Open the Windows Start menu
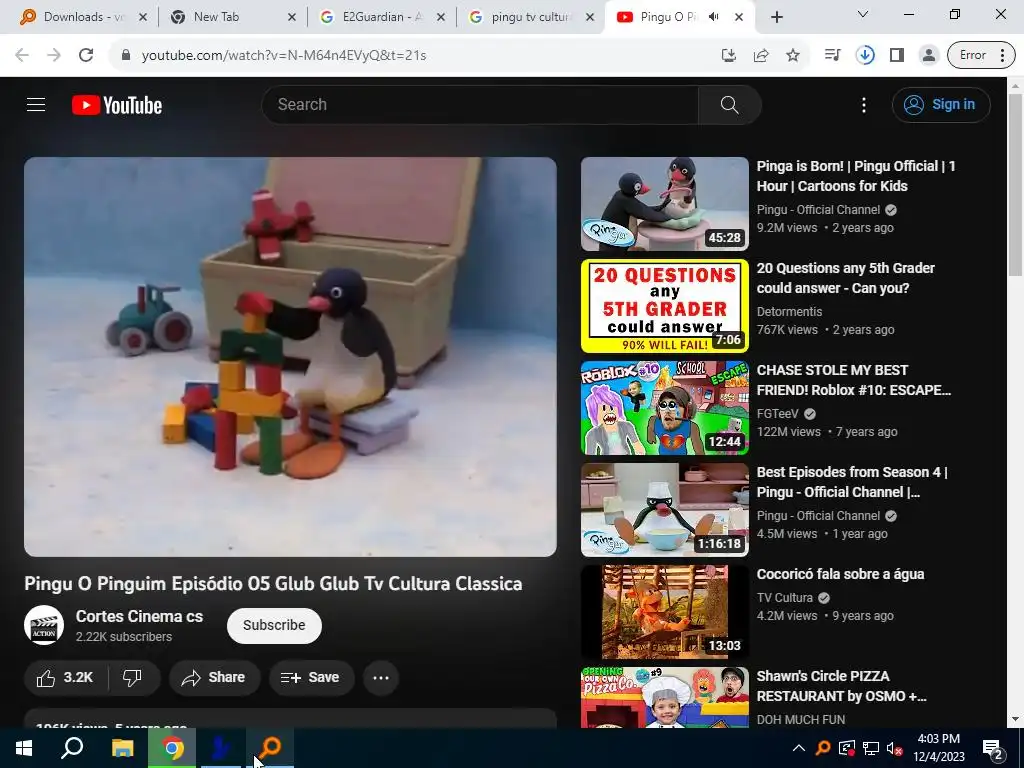Viewport: 1024px width, 768px height. click(24, 748)
